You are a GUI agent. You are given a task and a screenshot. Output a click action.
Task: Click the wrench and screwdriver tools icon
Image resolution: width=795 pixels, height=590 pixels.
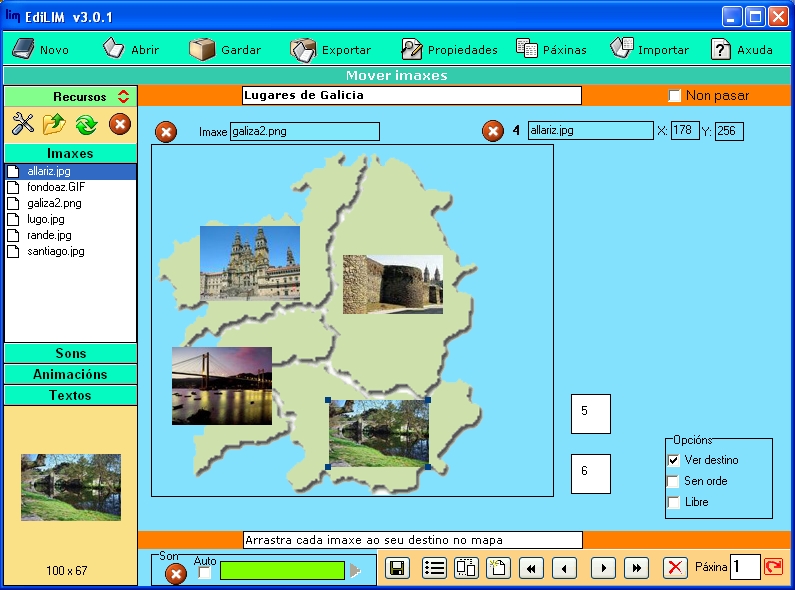23,124
